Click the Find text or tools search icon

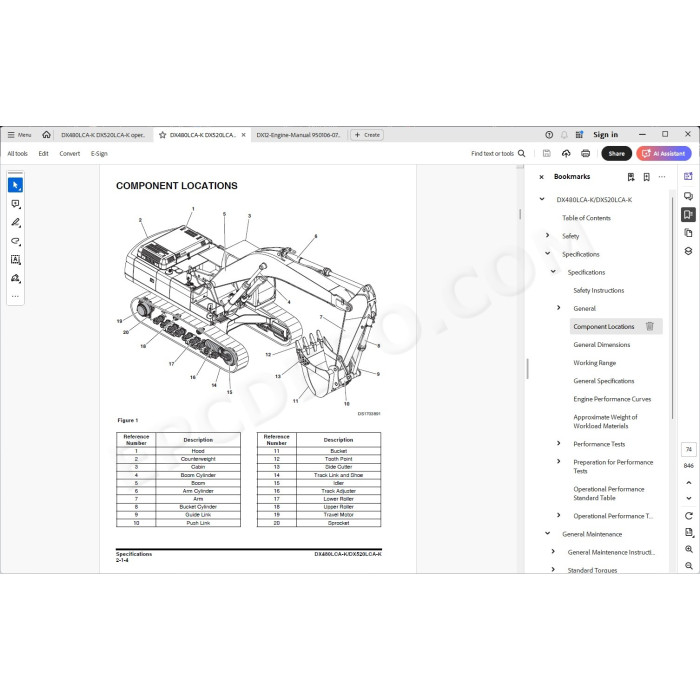(521, 154)
